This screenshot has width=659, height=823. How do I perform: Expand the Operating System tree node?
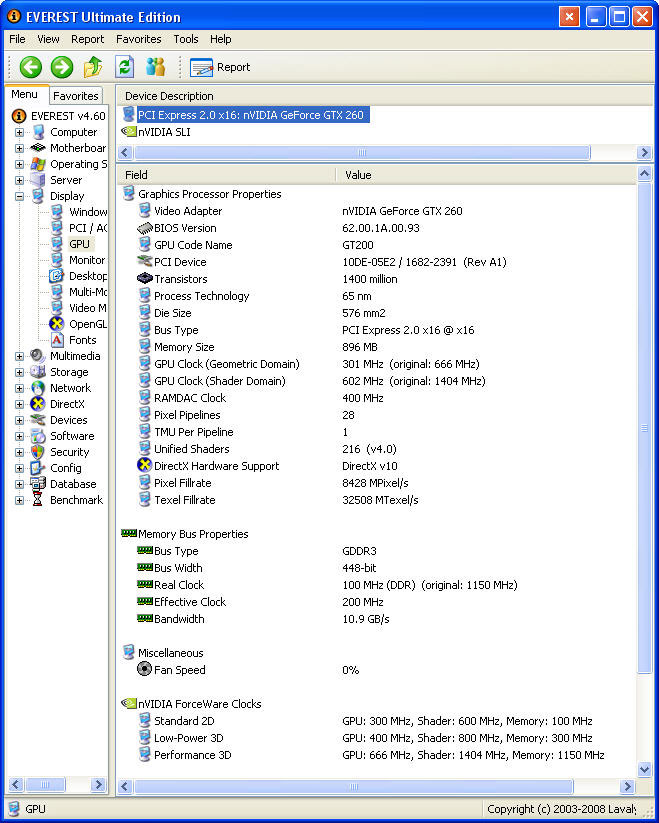[19, 164]
